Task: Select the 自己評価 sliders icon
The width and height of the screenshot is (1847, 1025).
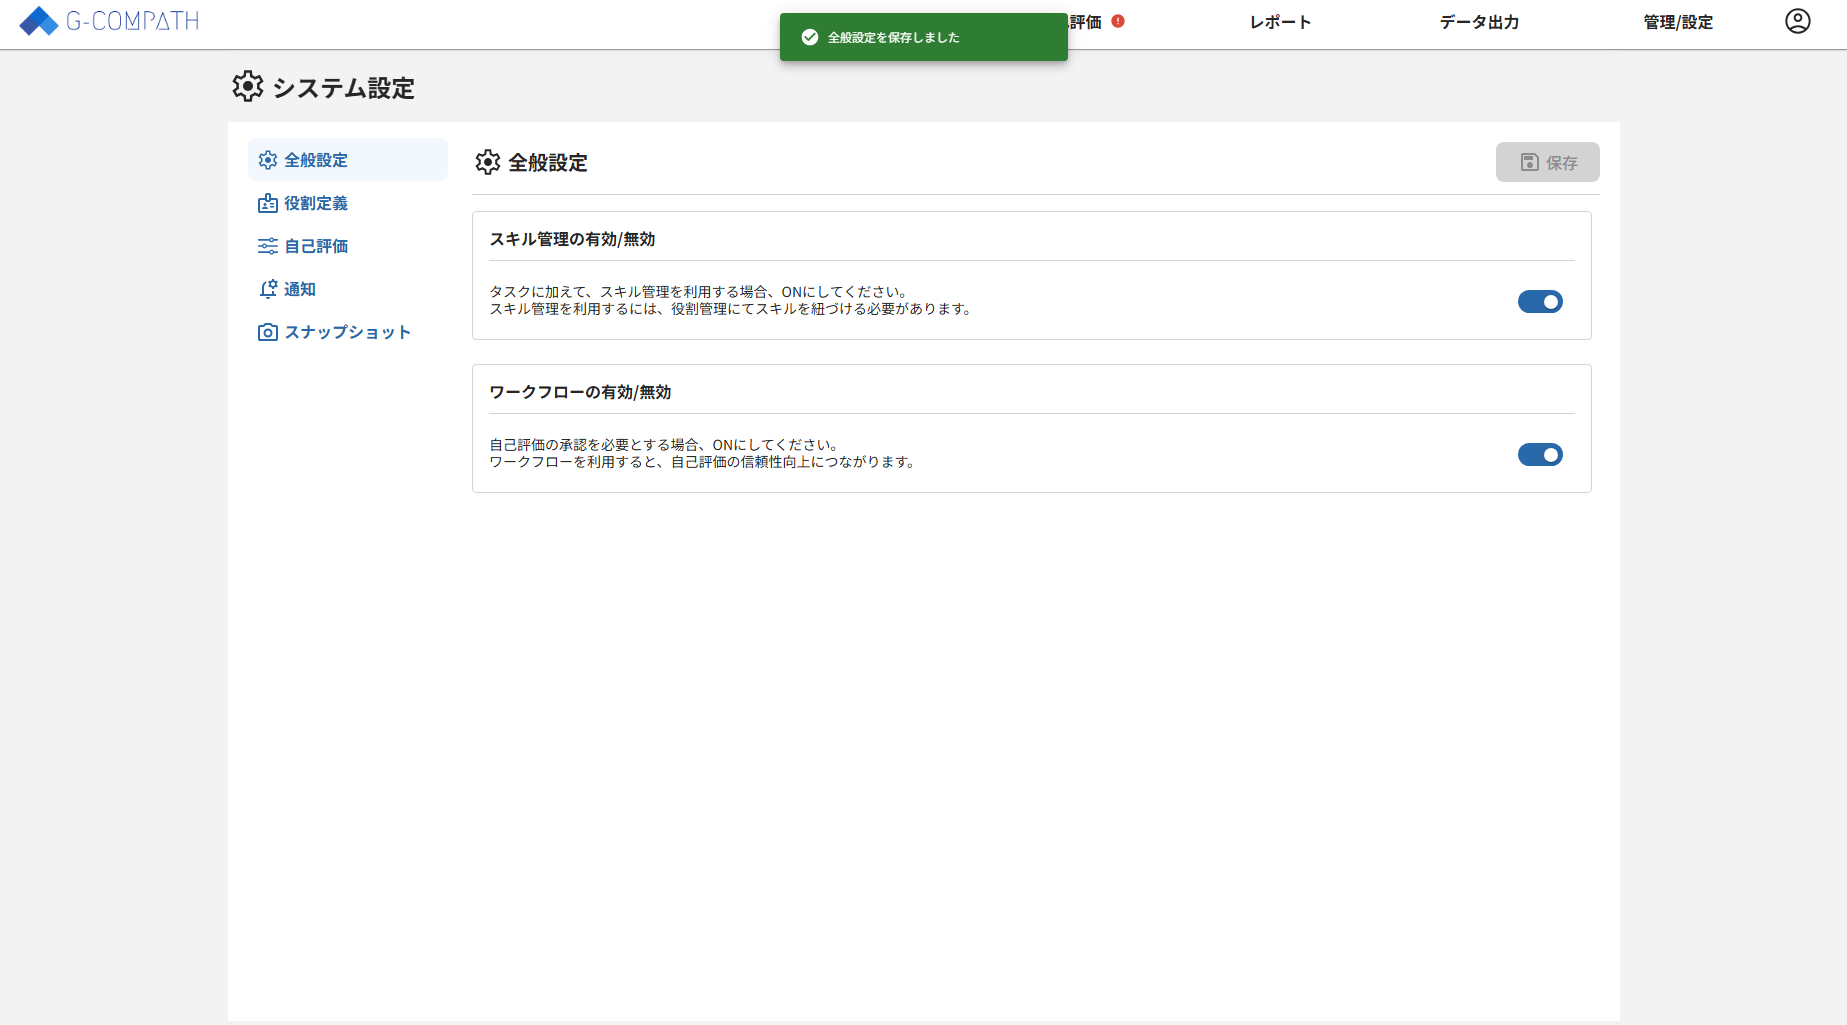Action: click(x=267, y=245)
